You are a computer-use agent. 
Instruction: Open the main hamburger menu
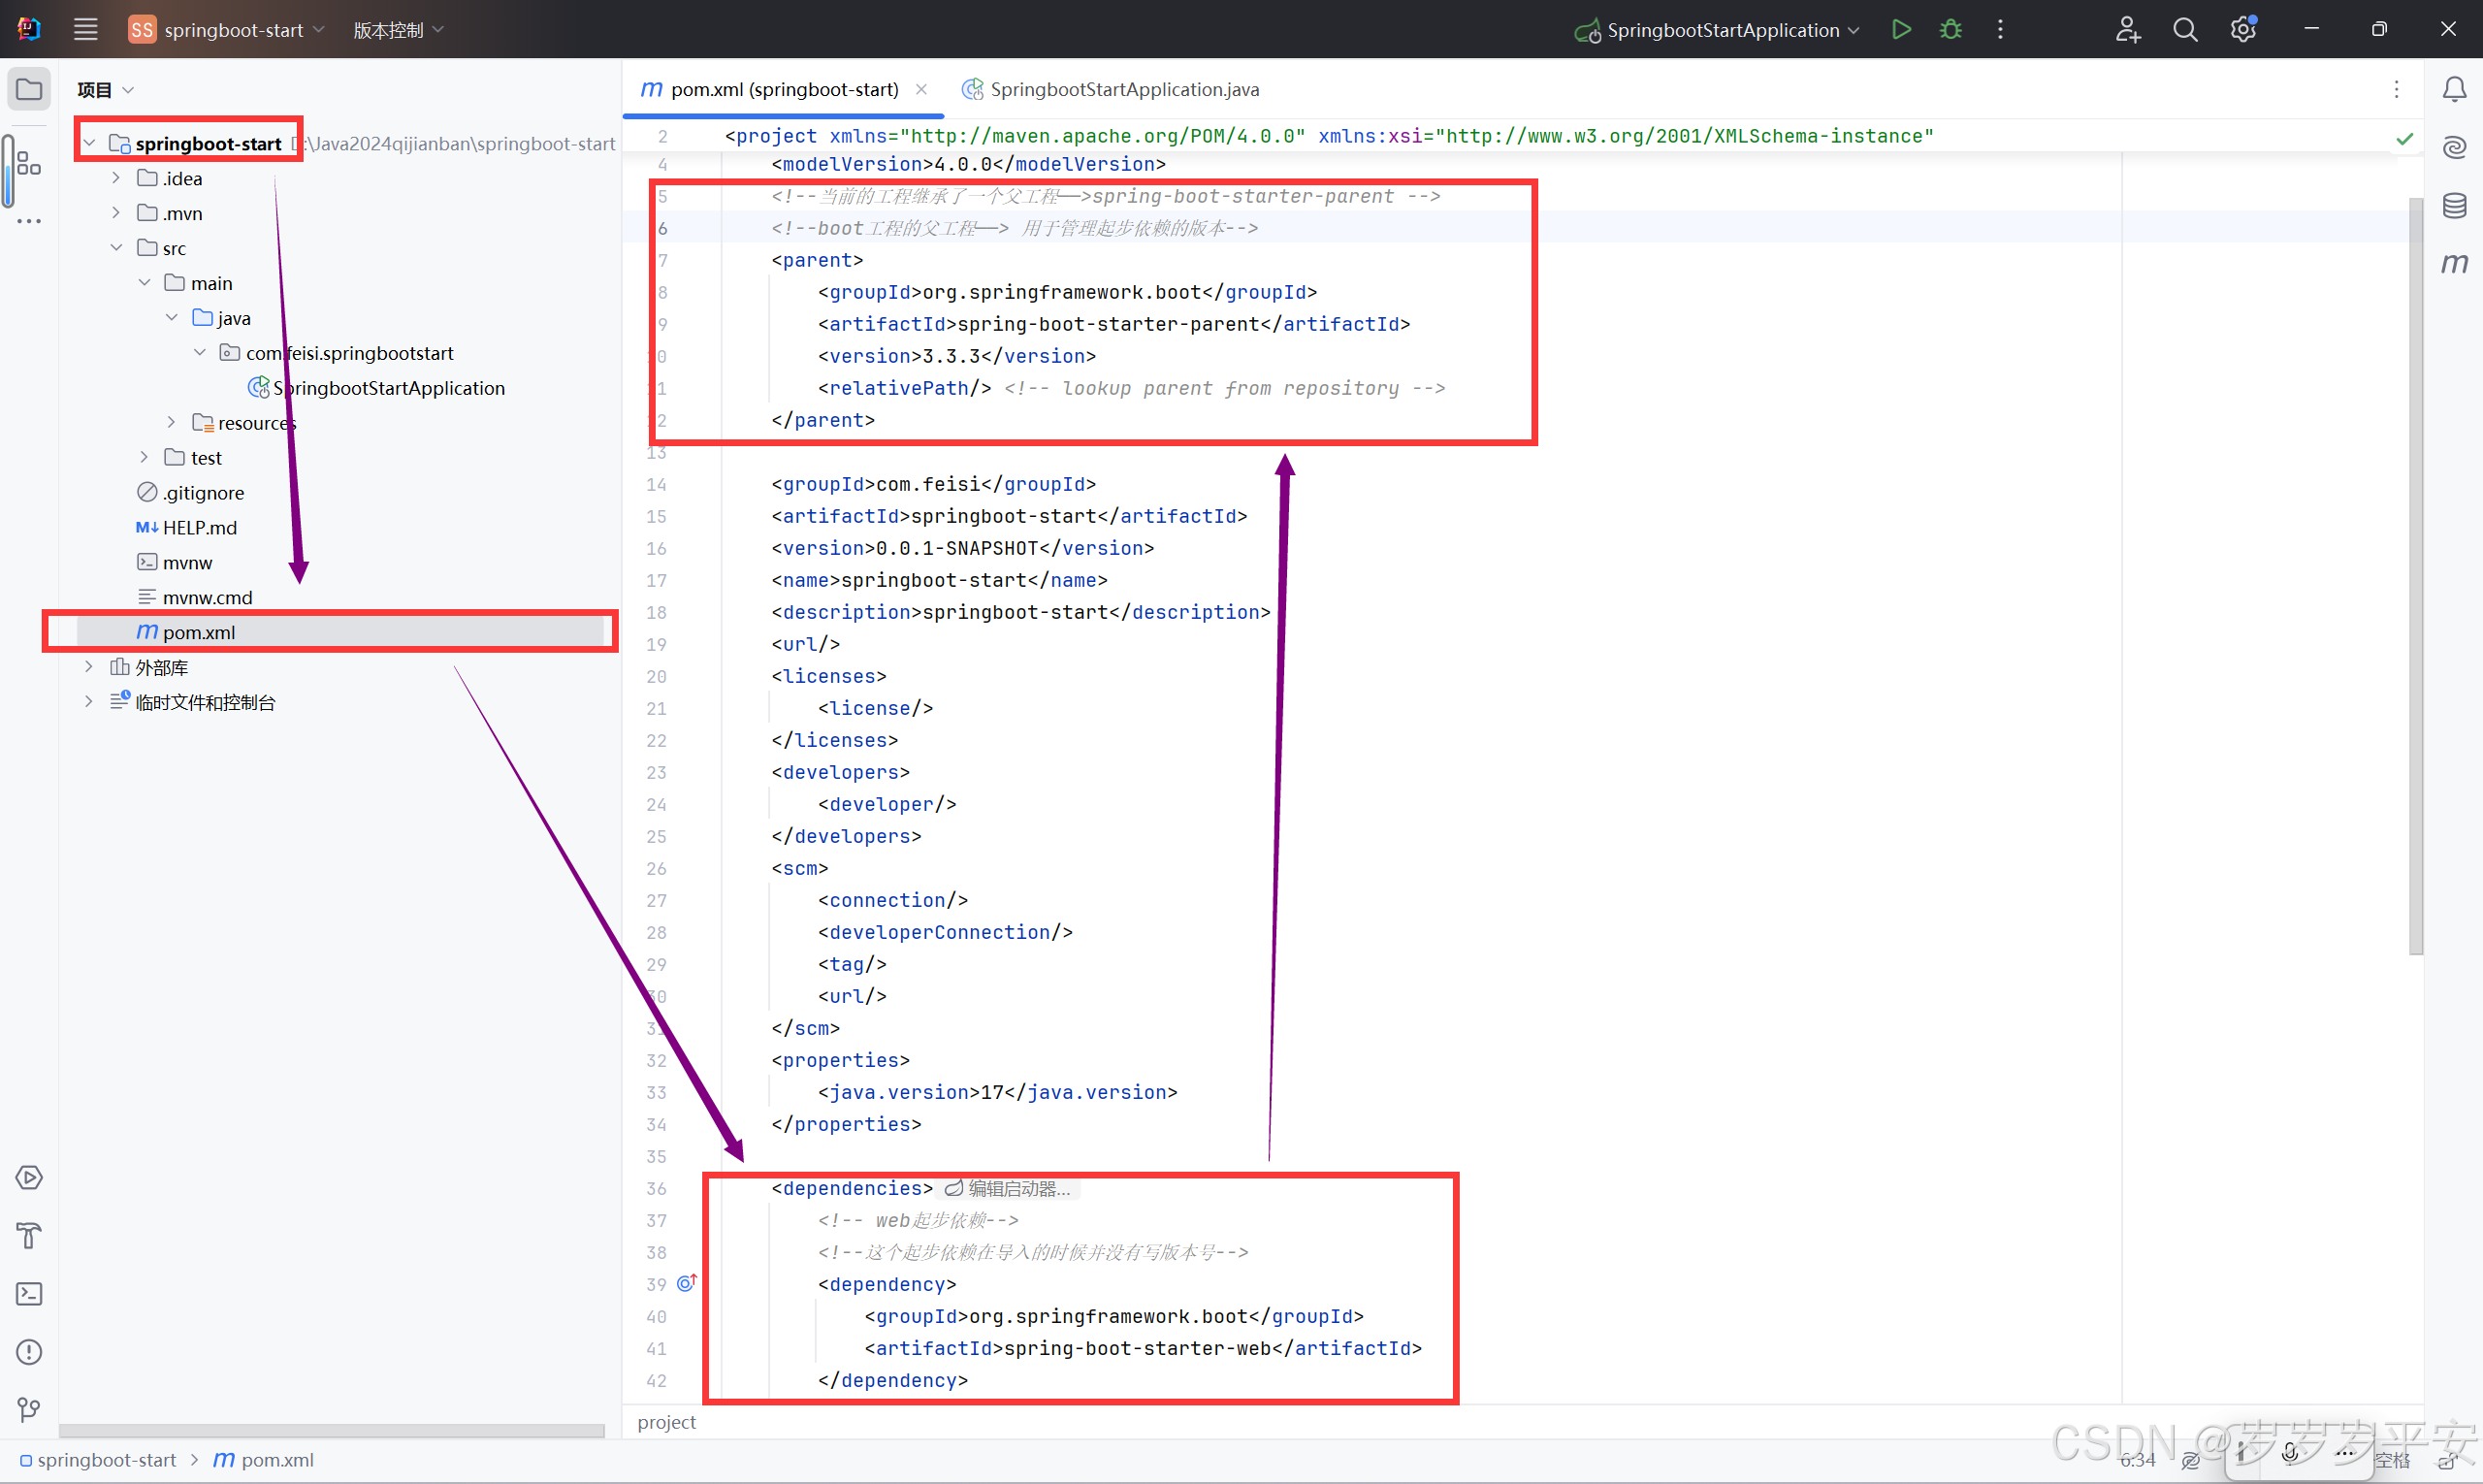click(x=85, y=29)
